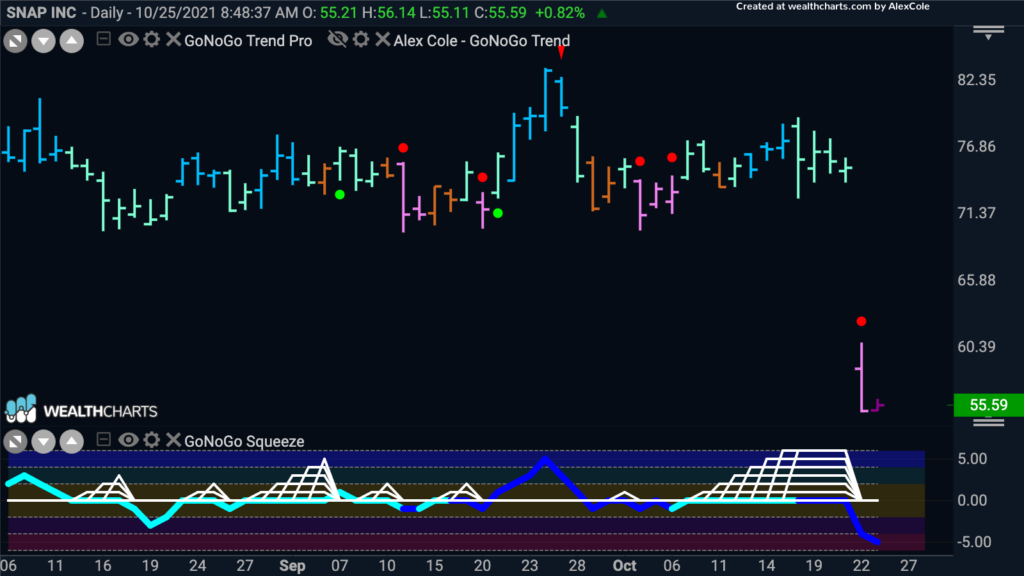Image resolution: width=1024 pixels, height=576 pixels.
Task: Click the Oct label on the date axis
Action: [624, 566]
